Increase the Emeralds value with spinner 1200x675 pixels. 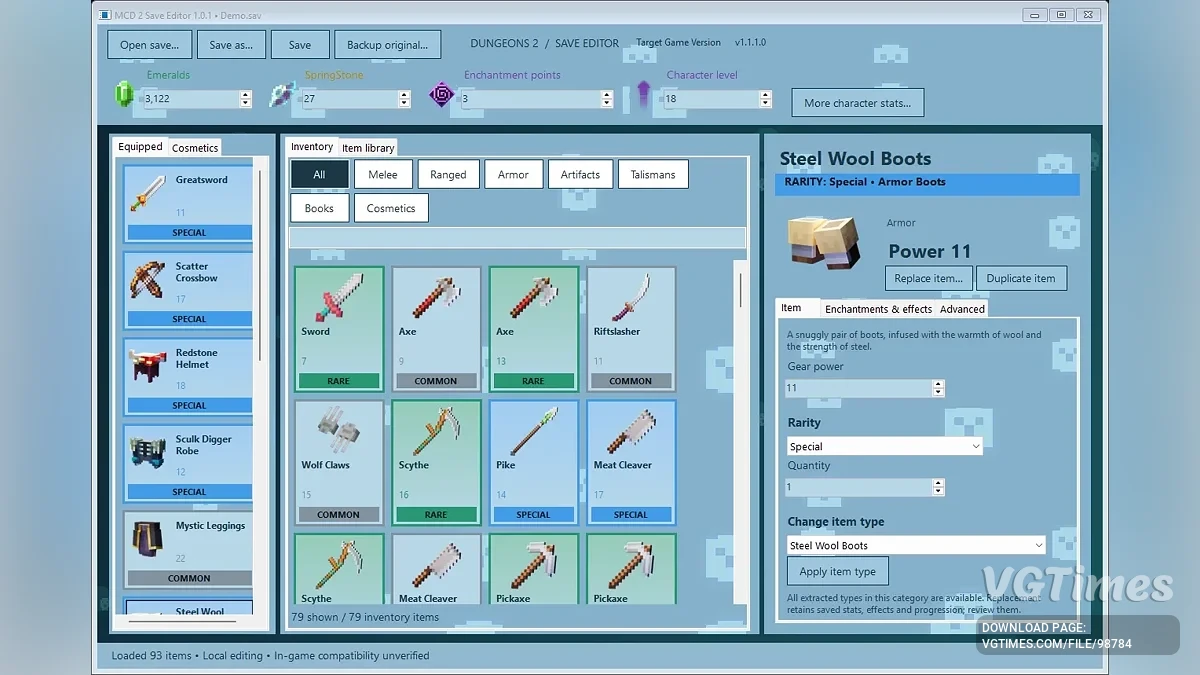pos(246,95)
